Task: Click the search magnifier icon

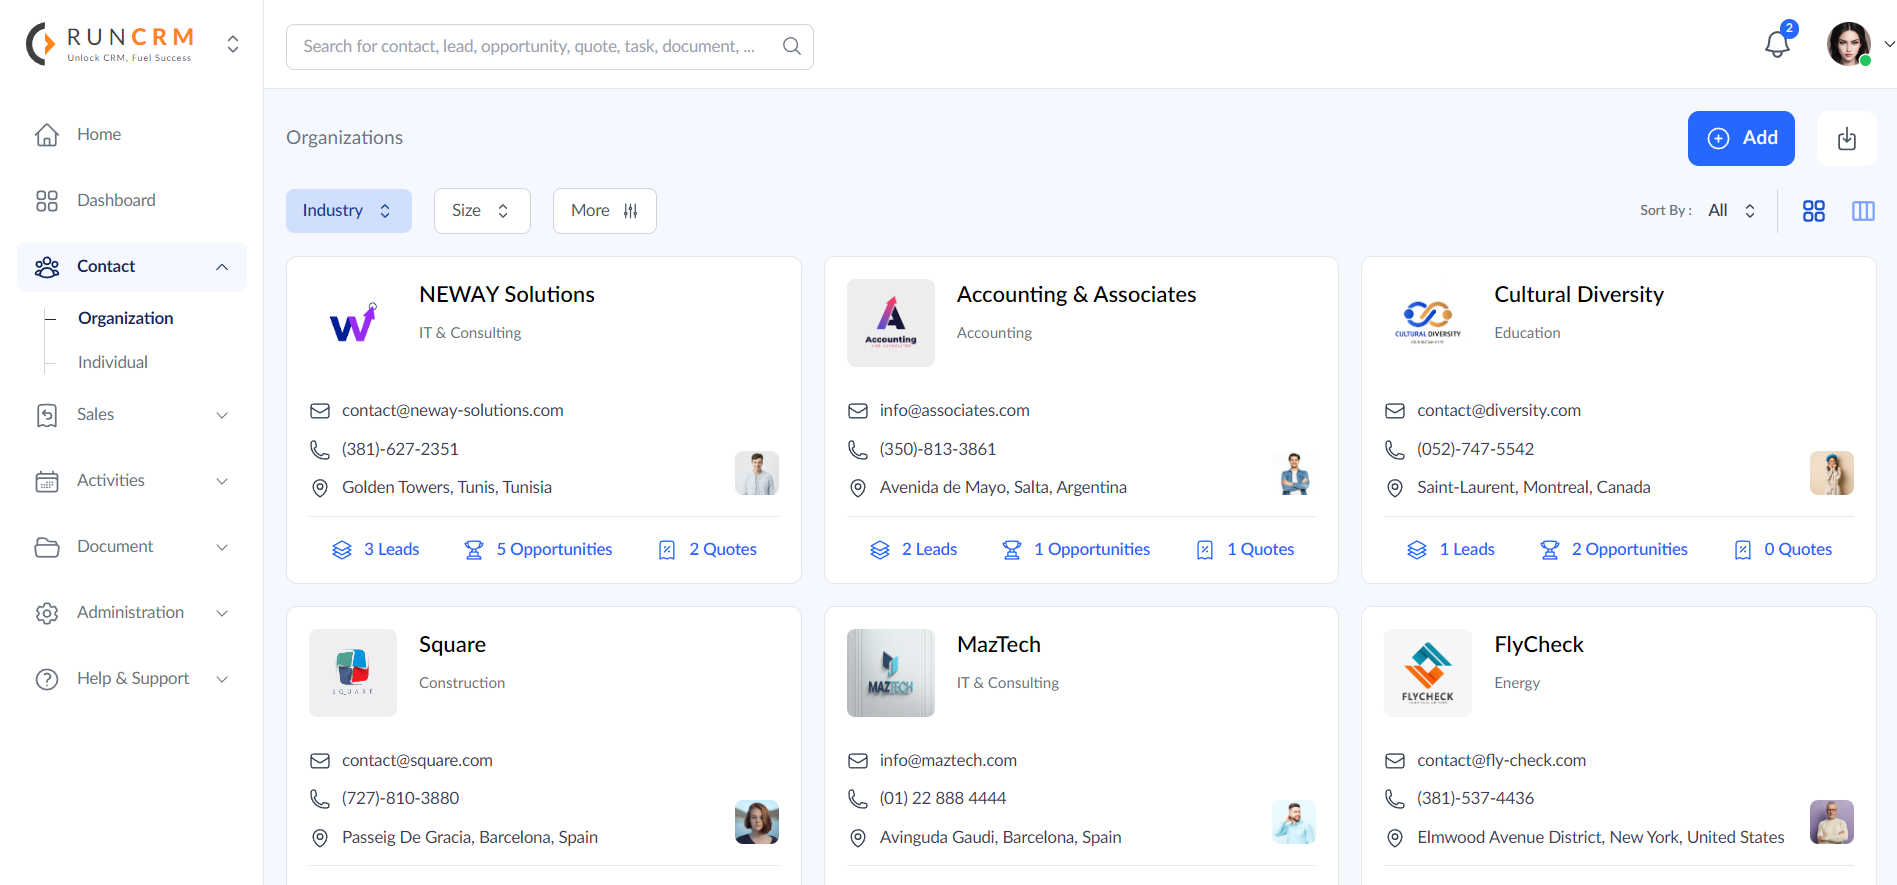Action: [x=791, y=46]
